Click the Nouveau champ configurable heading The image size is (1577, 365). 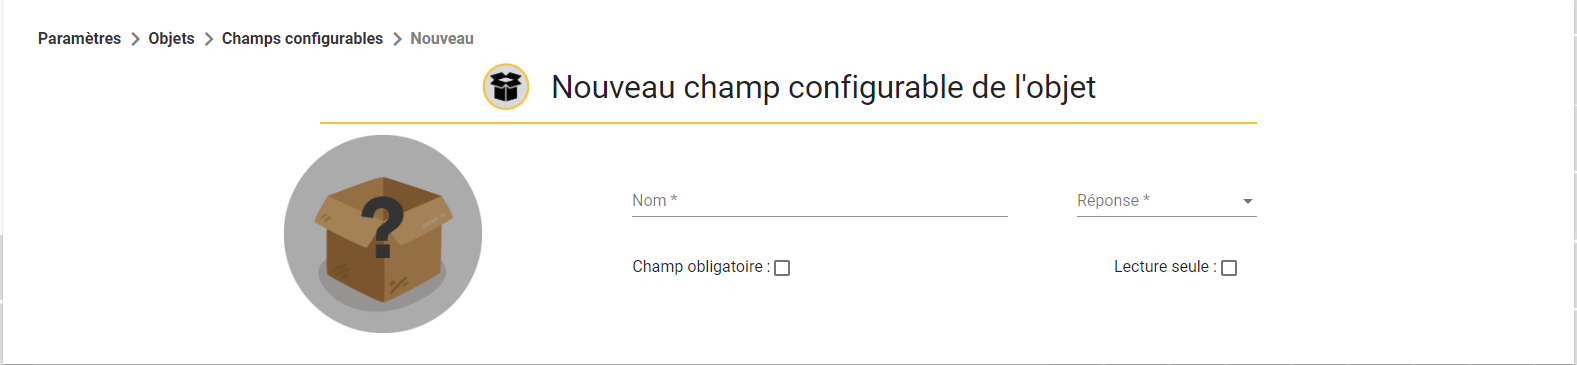click(x=823, y=87)
